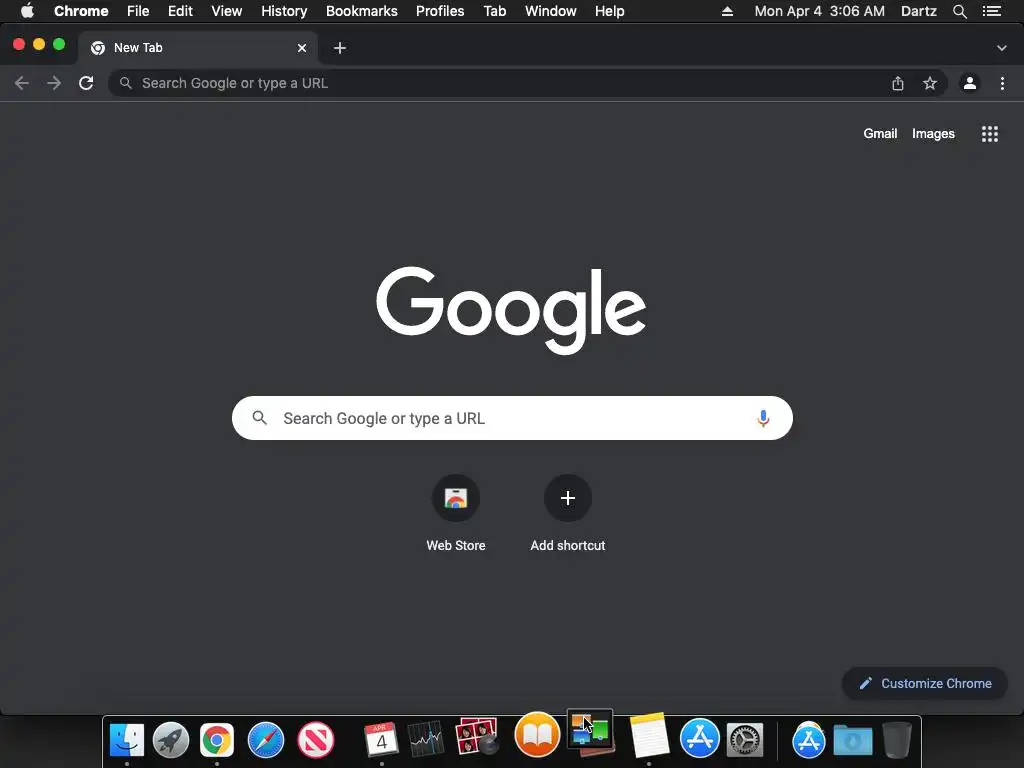Viewport: 1024px width, 768px height.
Task: Open the Trash in the dock
Action: [x=897, y=740]
